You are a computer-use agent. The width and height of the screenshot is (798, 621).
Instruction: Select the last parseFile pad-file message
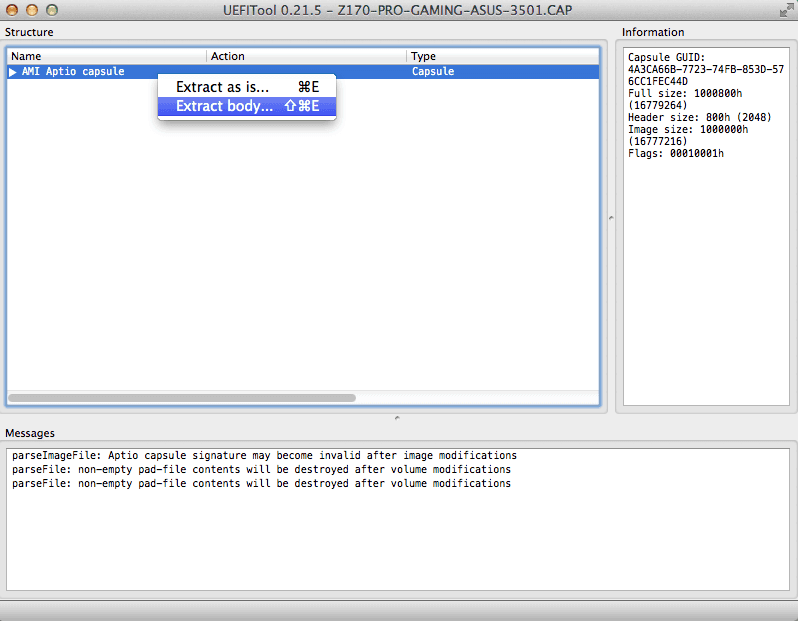[x=261, y=483]
